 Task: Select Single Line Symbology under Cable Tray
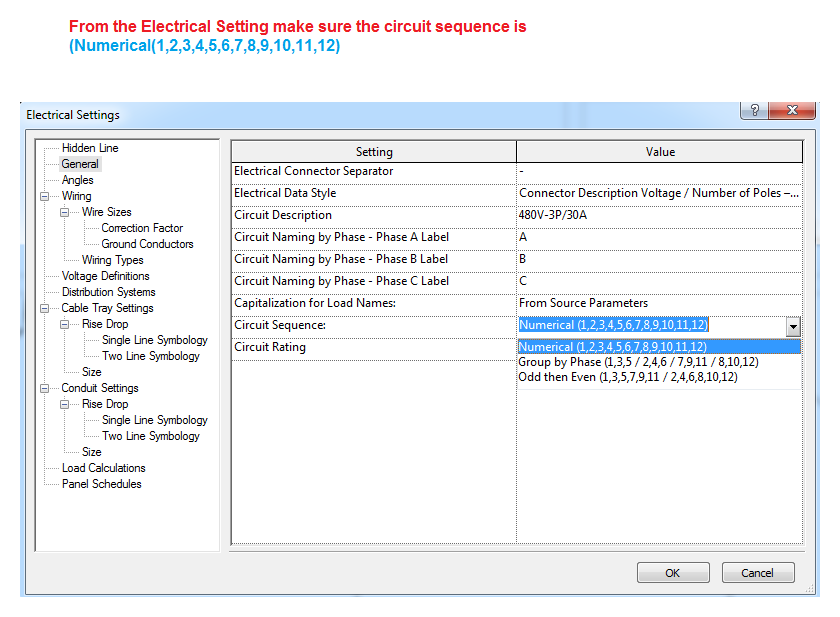[x=155, y=340]
